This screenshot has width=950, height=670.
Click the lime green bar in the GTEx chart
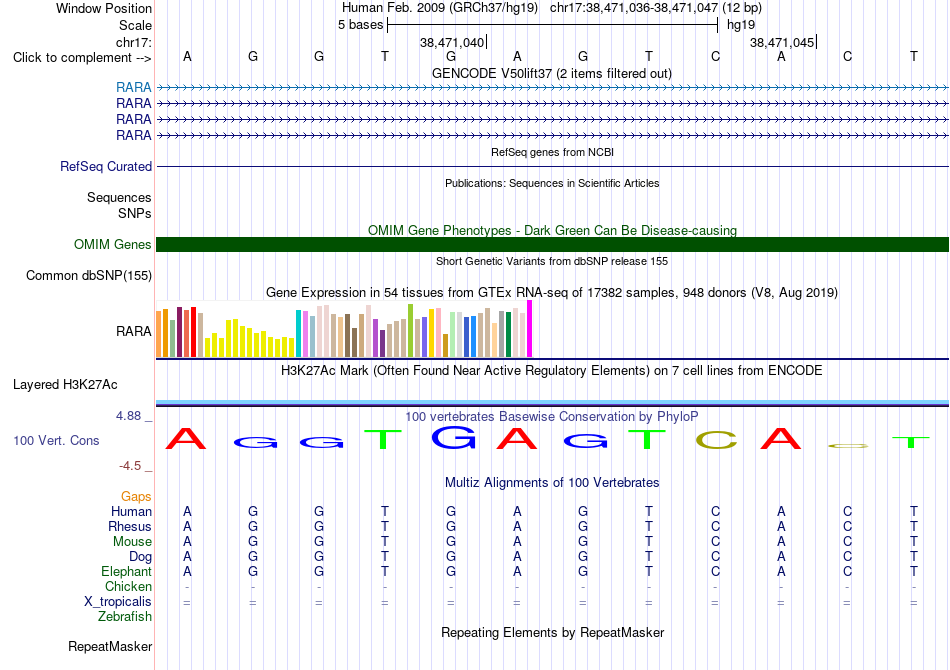click(x=411, y=331)
